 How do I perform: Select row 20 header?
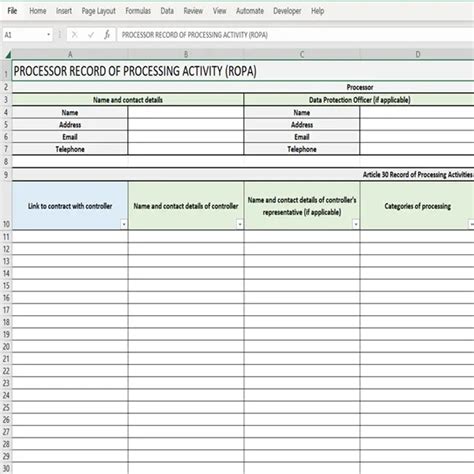click(x=6, y=346)
